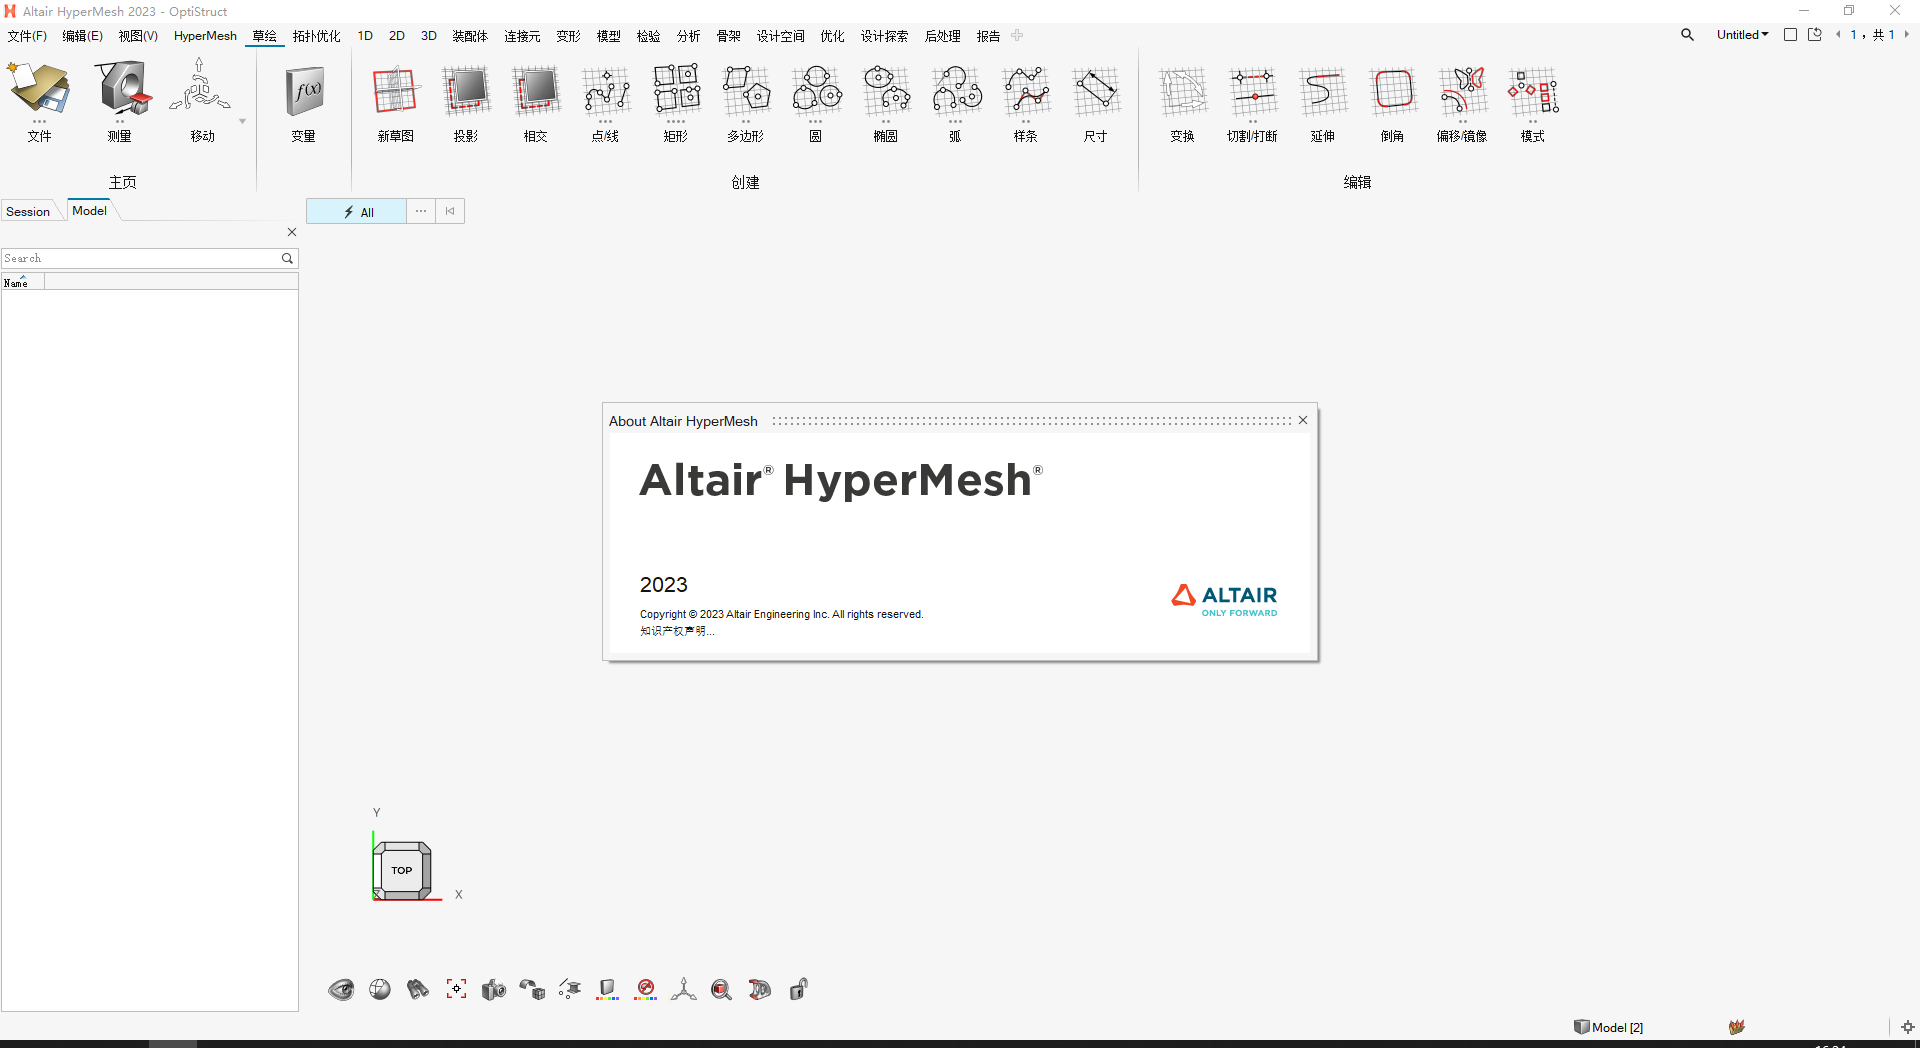This screenshot has height=1048, width=1920.
Task: Click the All entity filter button
Action: [x=356, y=211]
